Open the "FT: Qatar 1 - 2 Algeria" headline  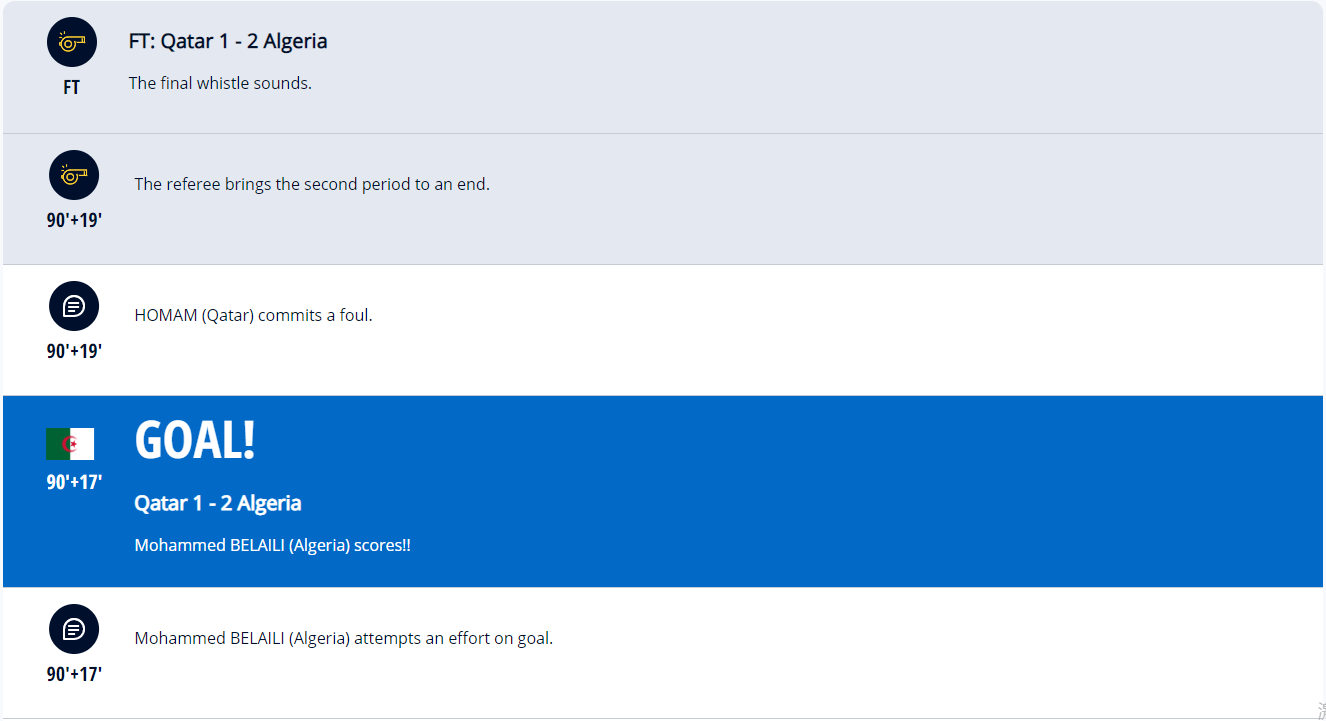[228, 42]
